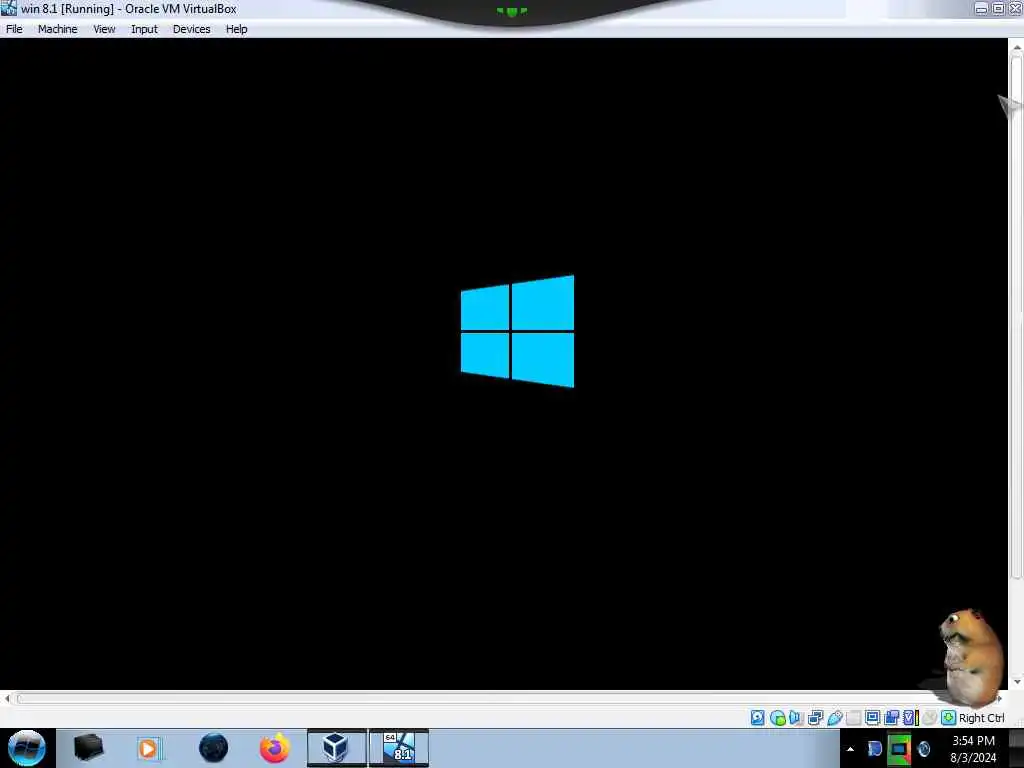Click the Show desktop strip
1024x768 pixels.
(x=1016, y=748)
